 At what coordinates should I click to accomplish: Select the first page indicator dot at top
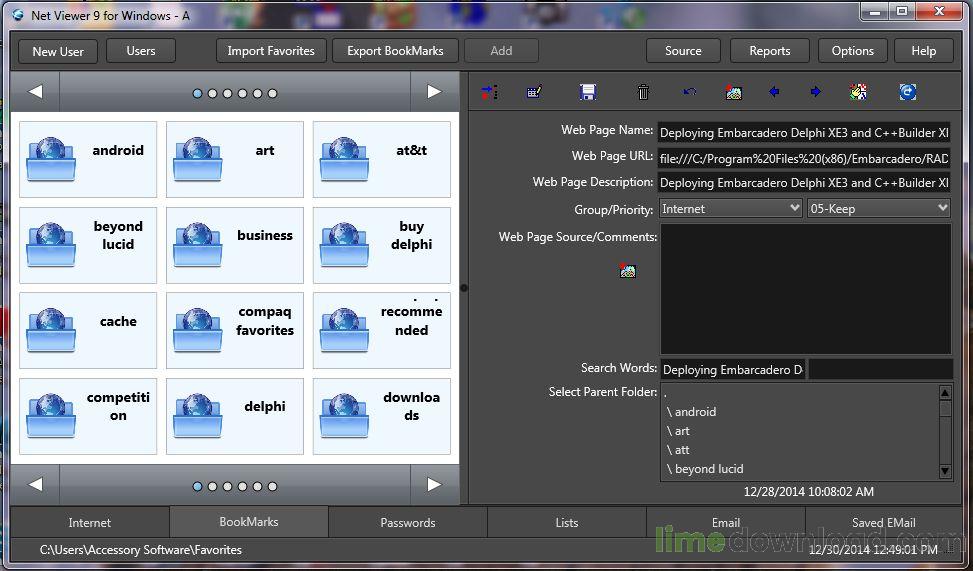[197, 93]
